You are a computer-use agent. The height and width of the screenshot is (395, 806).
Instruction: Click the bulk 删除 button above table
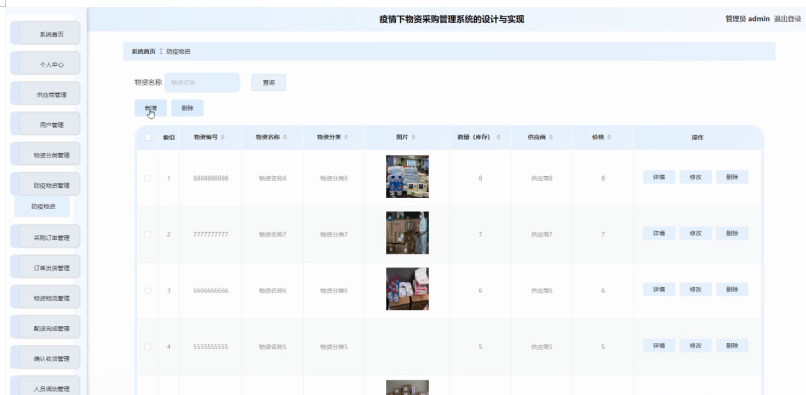pos(187,108)
